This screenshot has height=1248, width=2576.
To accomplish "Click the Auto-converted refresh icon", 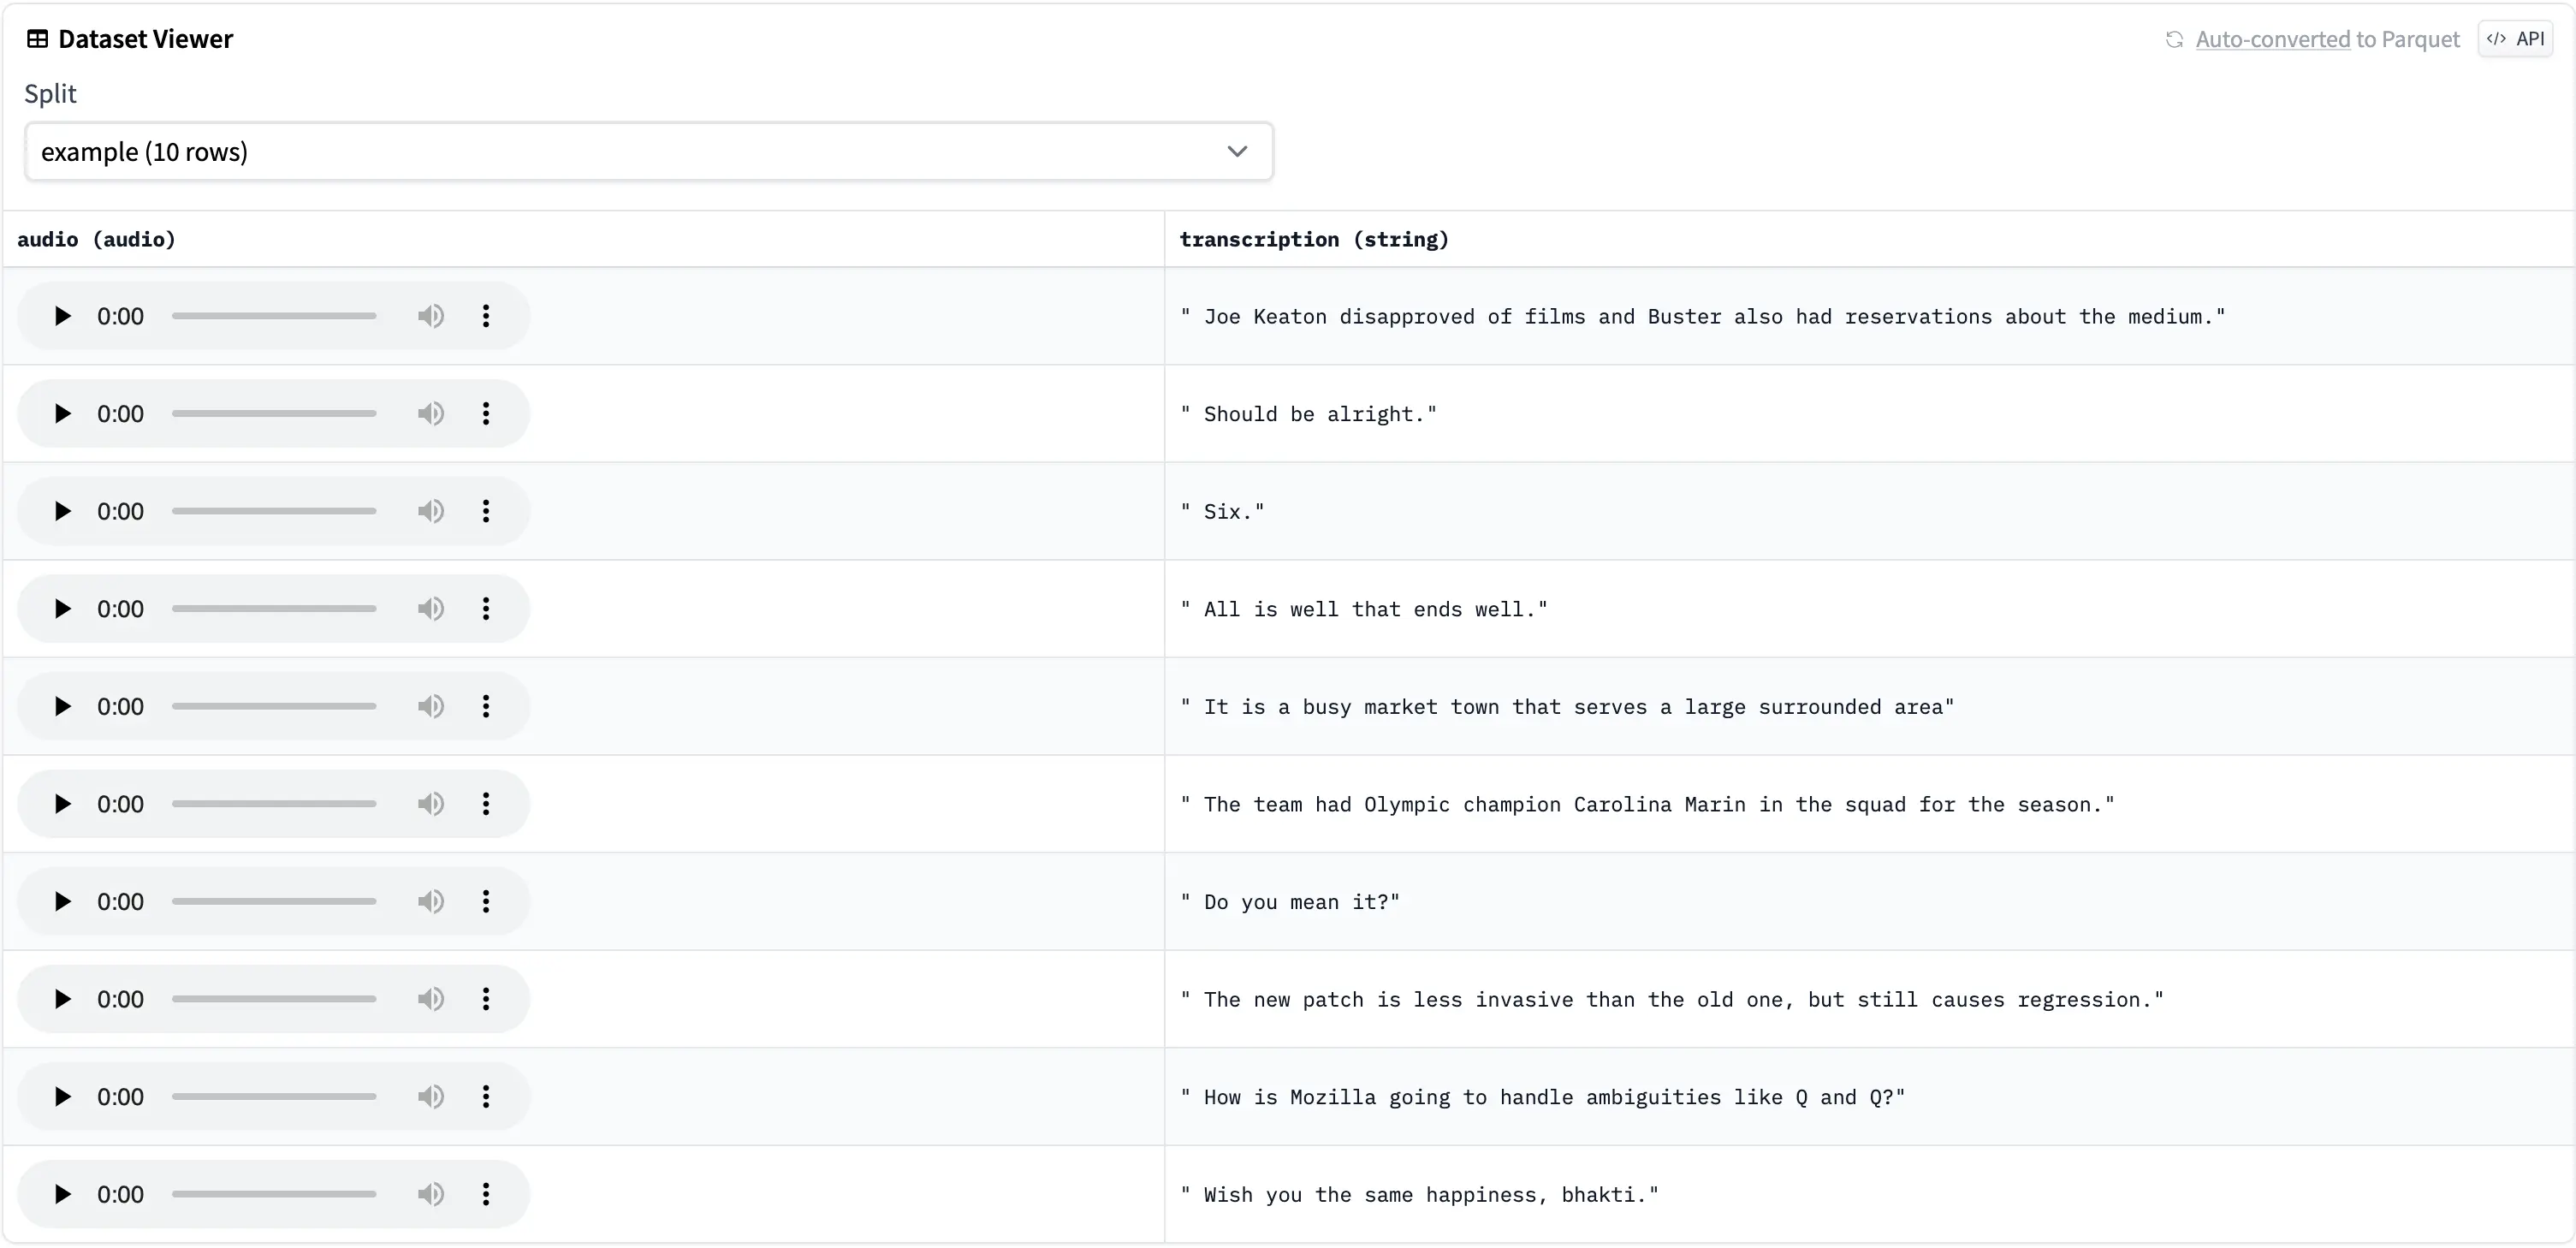I will pos(2174,38).
